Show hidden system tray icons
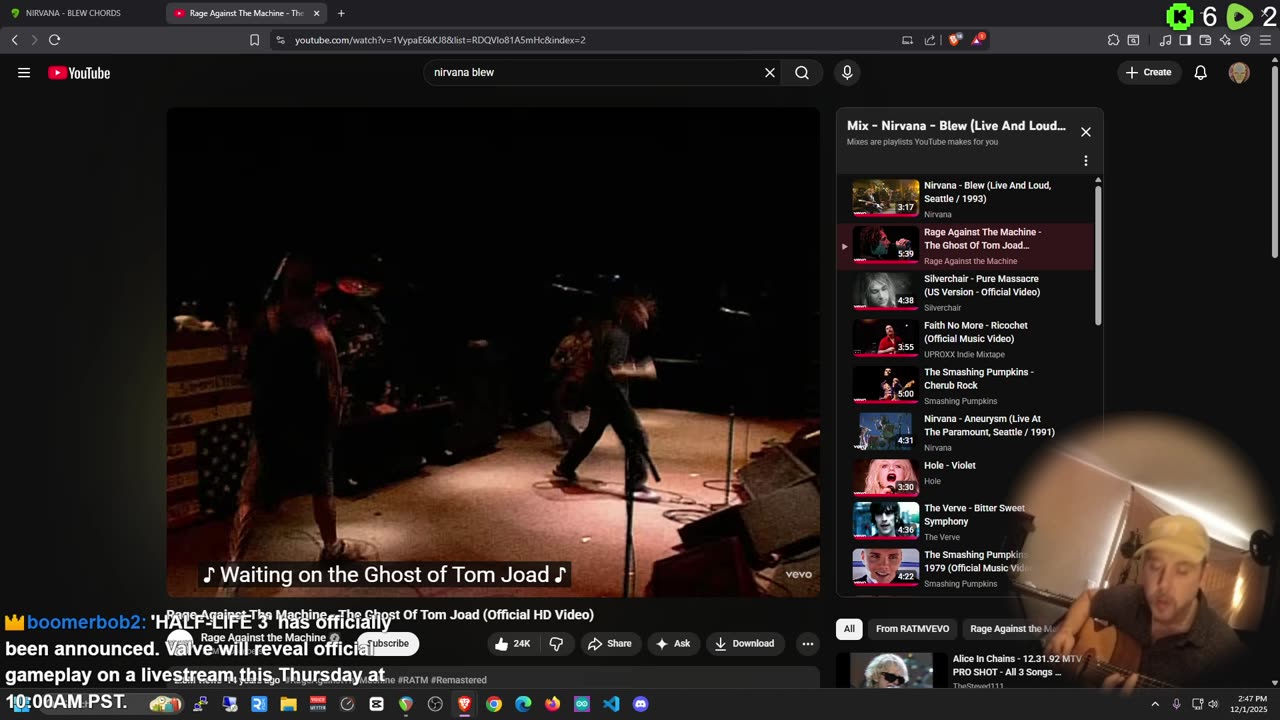 click(1154, 704)
